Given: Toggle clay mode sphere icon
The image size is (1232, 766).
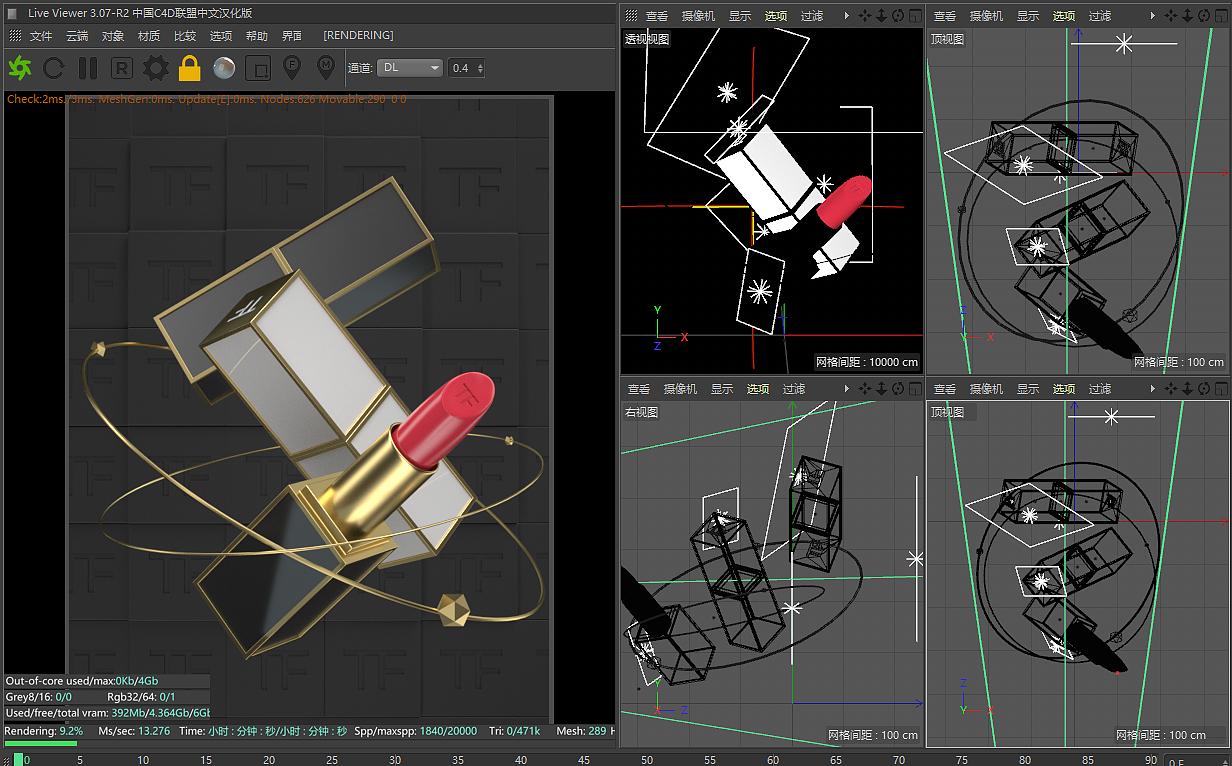Looking at the screenshot, I should coord(224,68).
